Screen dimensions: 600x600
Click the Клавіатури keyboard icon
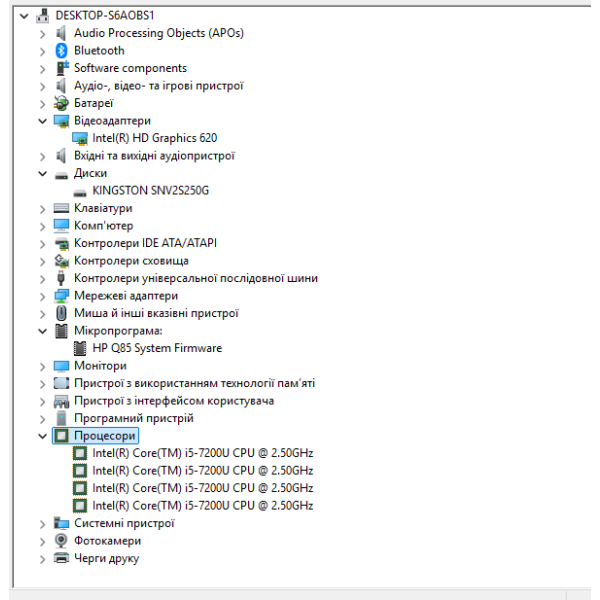click(x=61, y=208)
